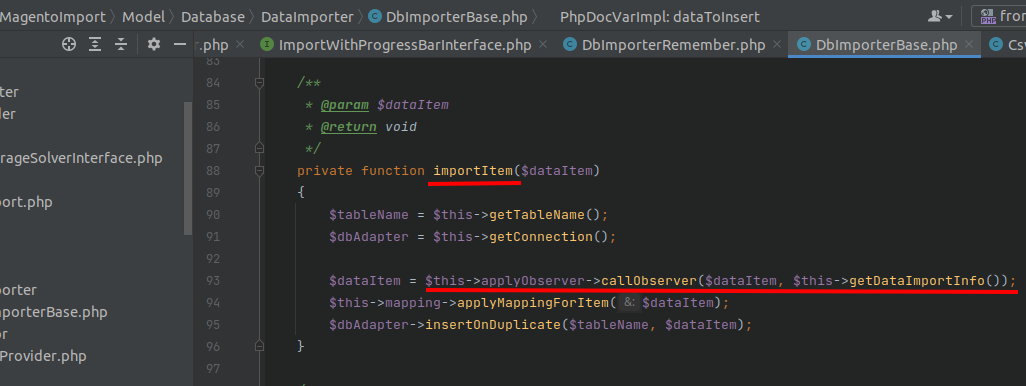This screenshot has width=1026, height=386.
Task: Click applyMappingForItem on line 94
Action: [533, 303]
